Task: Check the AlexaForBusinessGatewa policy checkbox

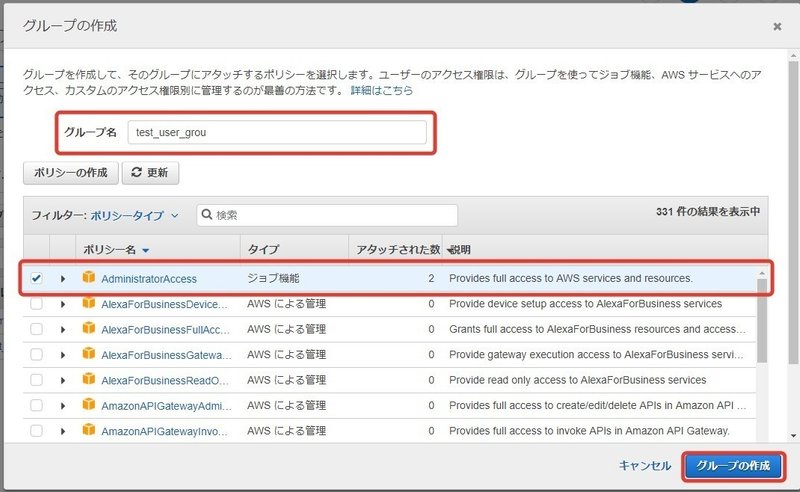Action: coord(36,354)
